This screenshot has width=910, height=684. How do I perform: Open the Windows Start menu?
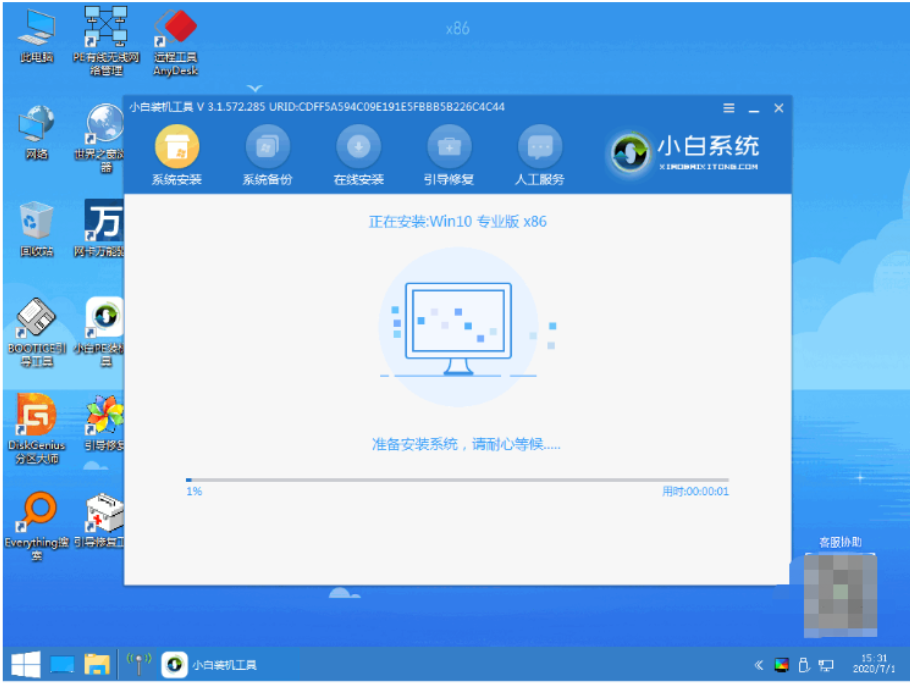click(26, 664)
